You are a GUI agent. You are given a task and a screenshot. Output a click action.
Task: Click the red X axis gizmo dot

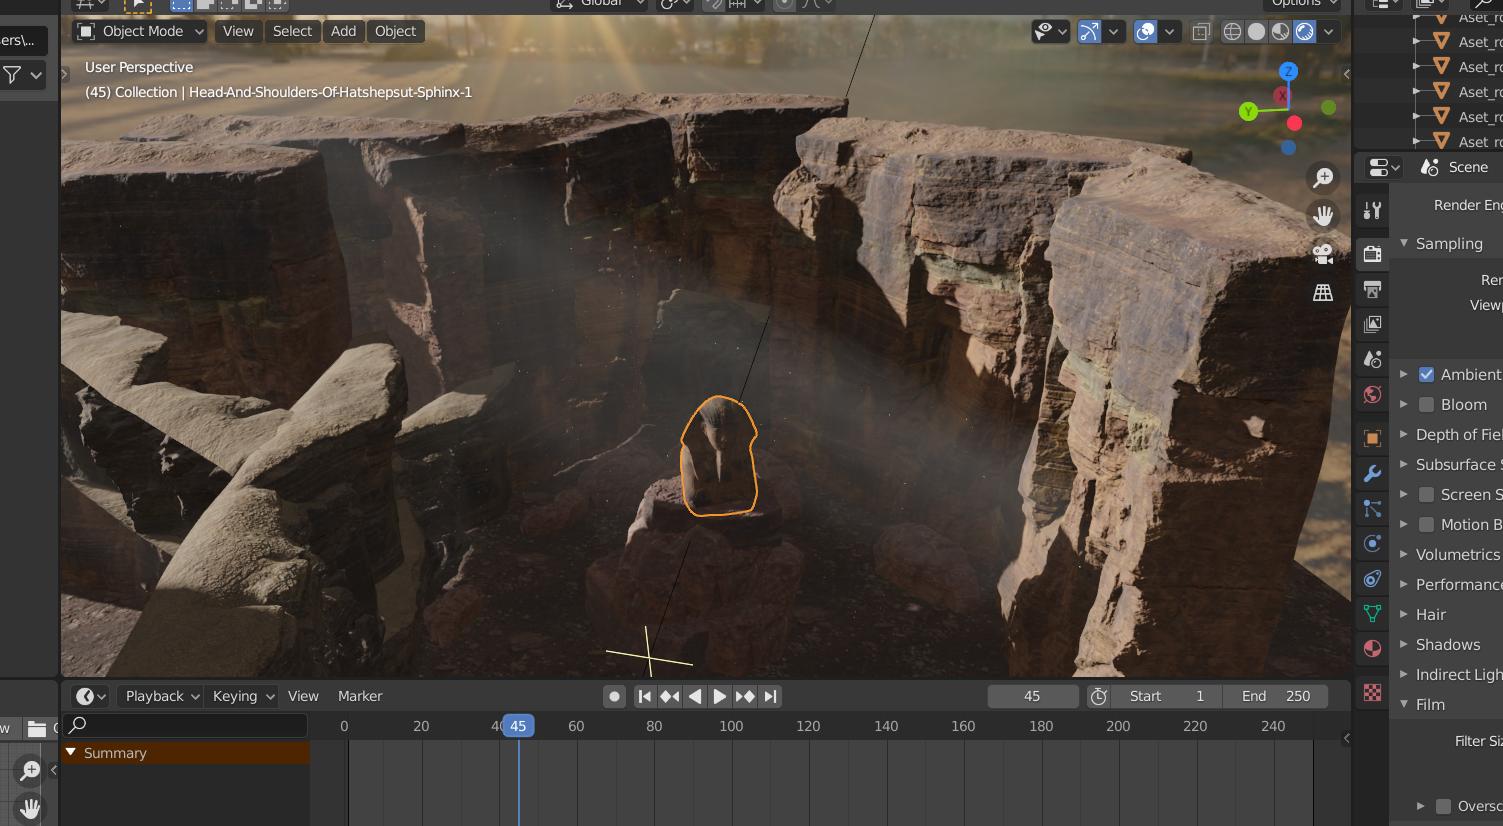click(x=1294, y=123)
